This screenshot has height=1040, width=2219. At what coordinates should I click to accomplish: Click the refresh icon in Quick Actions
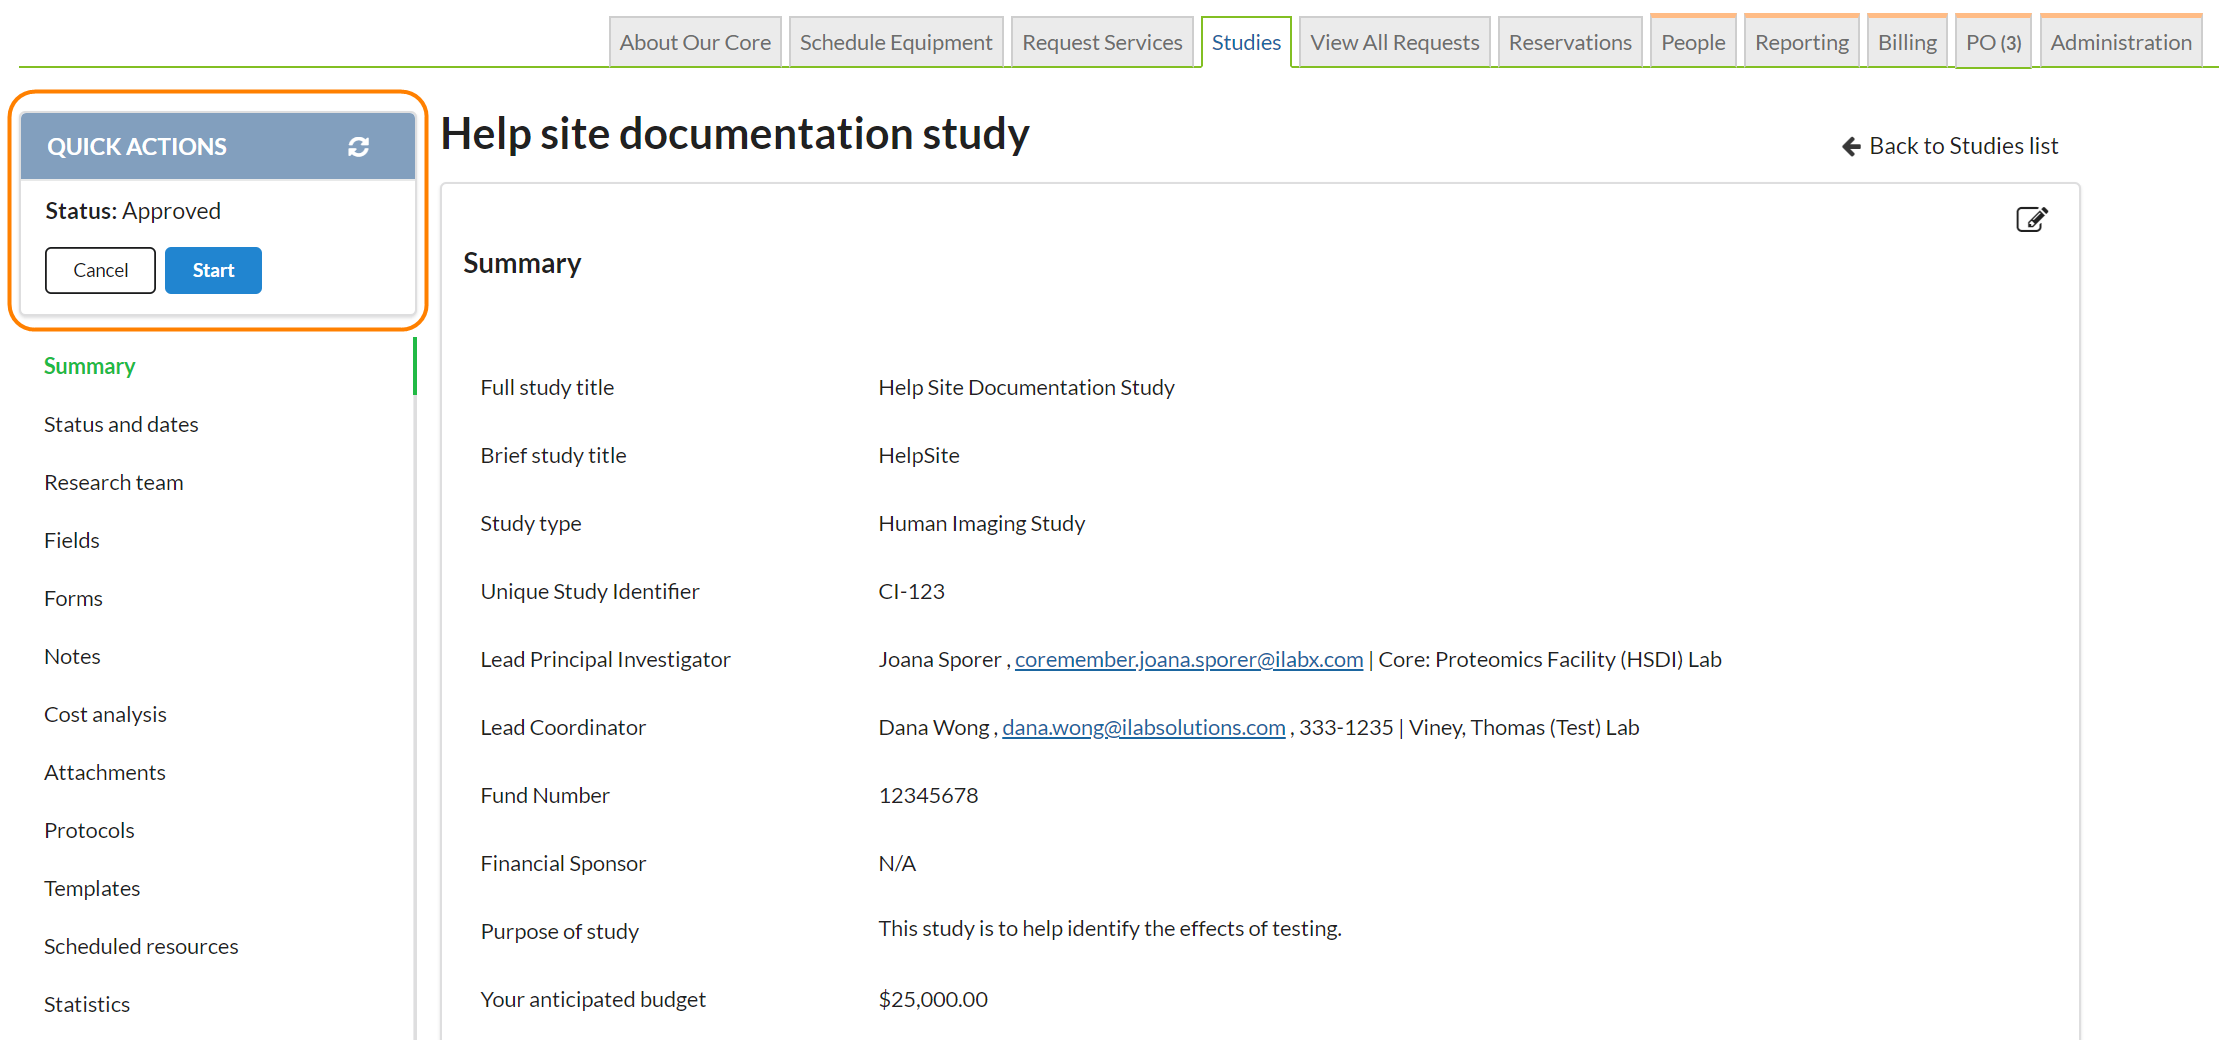point(358,147)
